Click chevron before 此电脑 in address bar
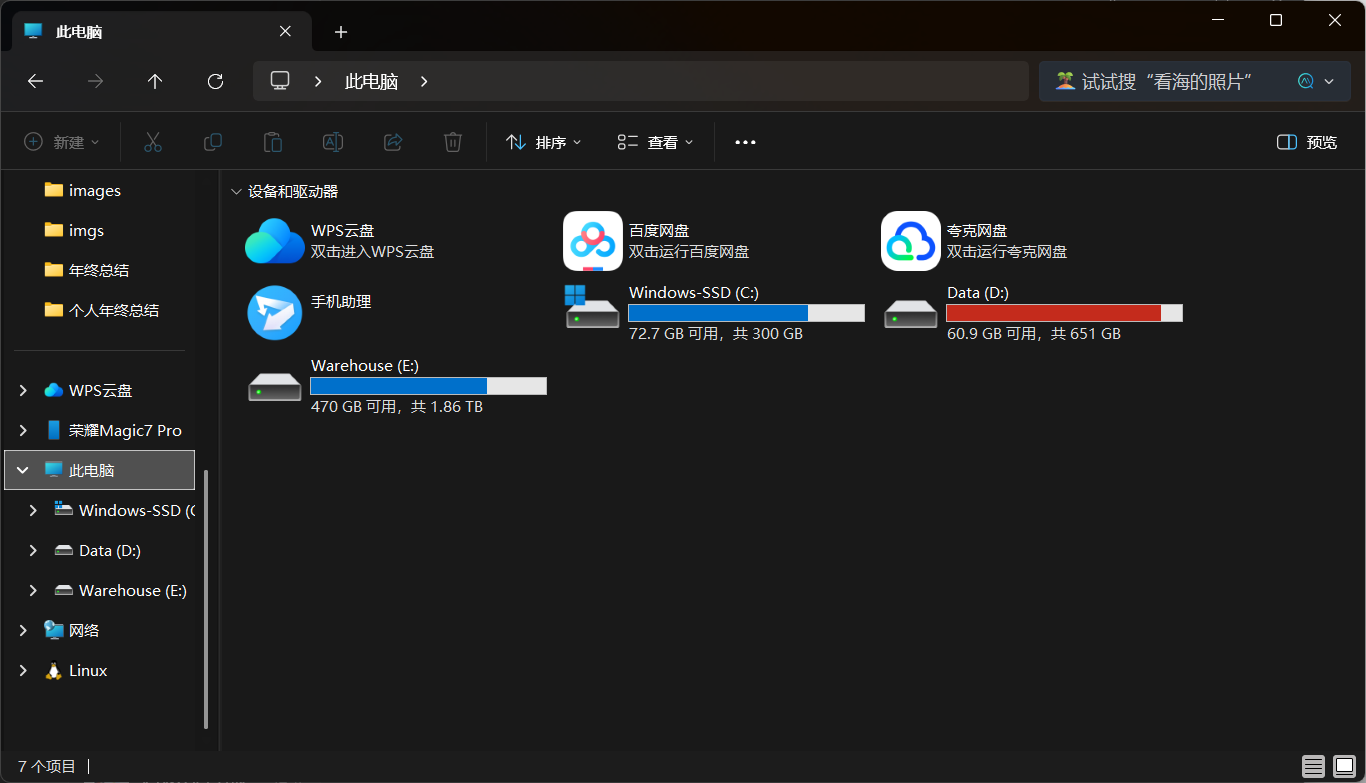1366x783 pixels. click(318, 82)
